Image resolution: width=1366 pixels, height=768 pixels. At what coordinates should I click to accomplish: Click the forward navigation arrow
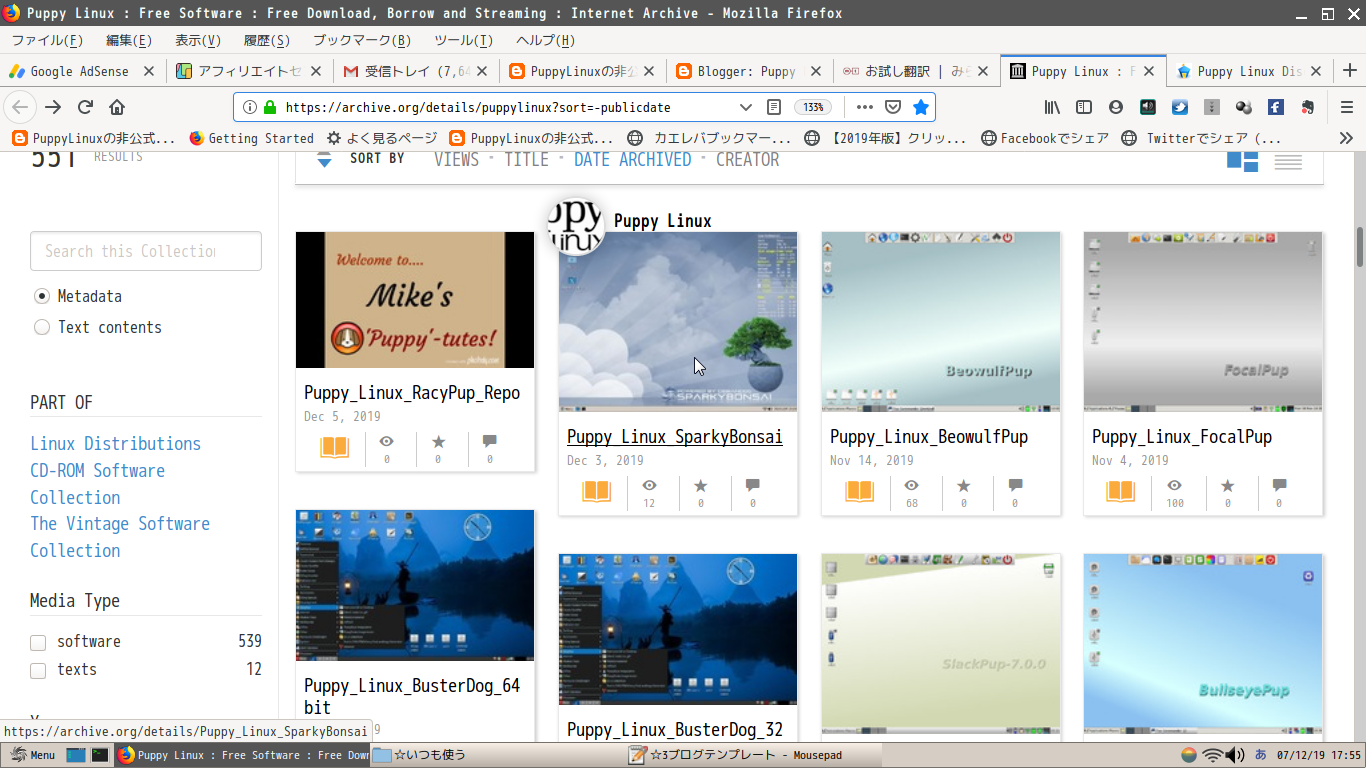[x=53, y=107]
